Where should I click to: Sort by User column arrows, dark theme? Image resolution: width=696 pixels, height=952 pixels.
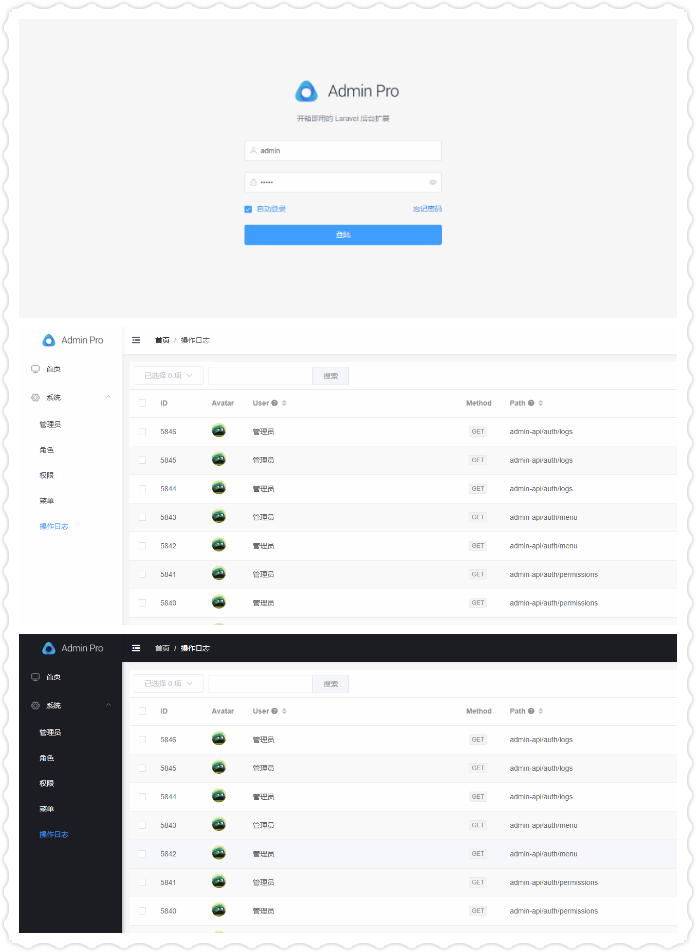tap(284, 711)
